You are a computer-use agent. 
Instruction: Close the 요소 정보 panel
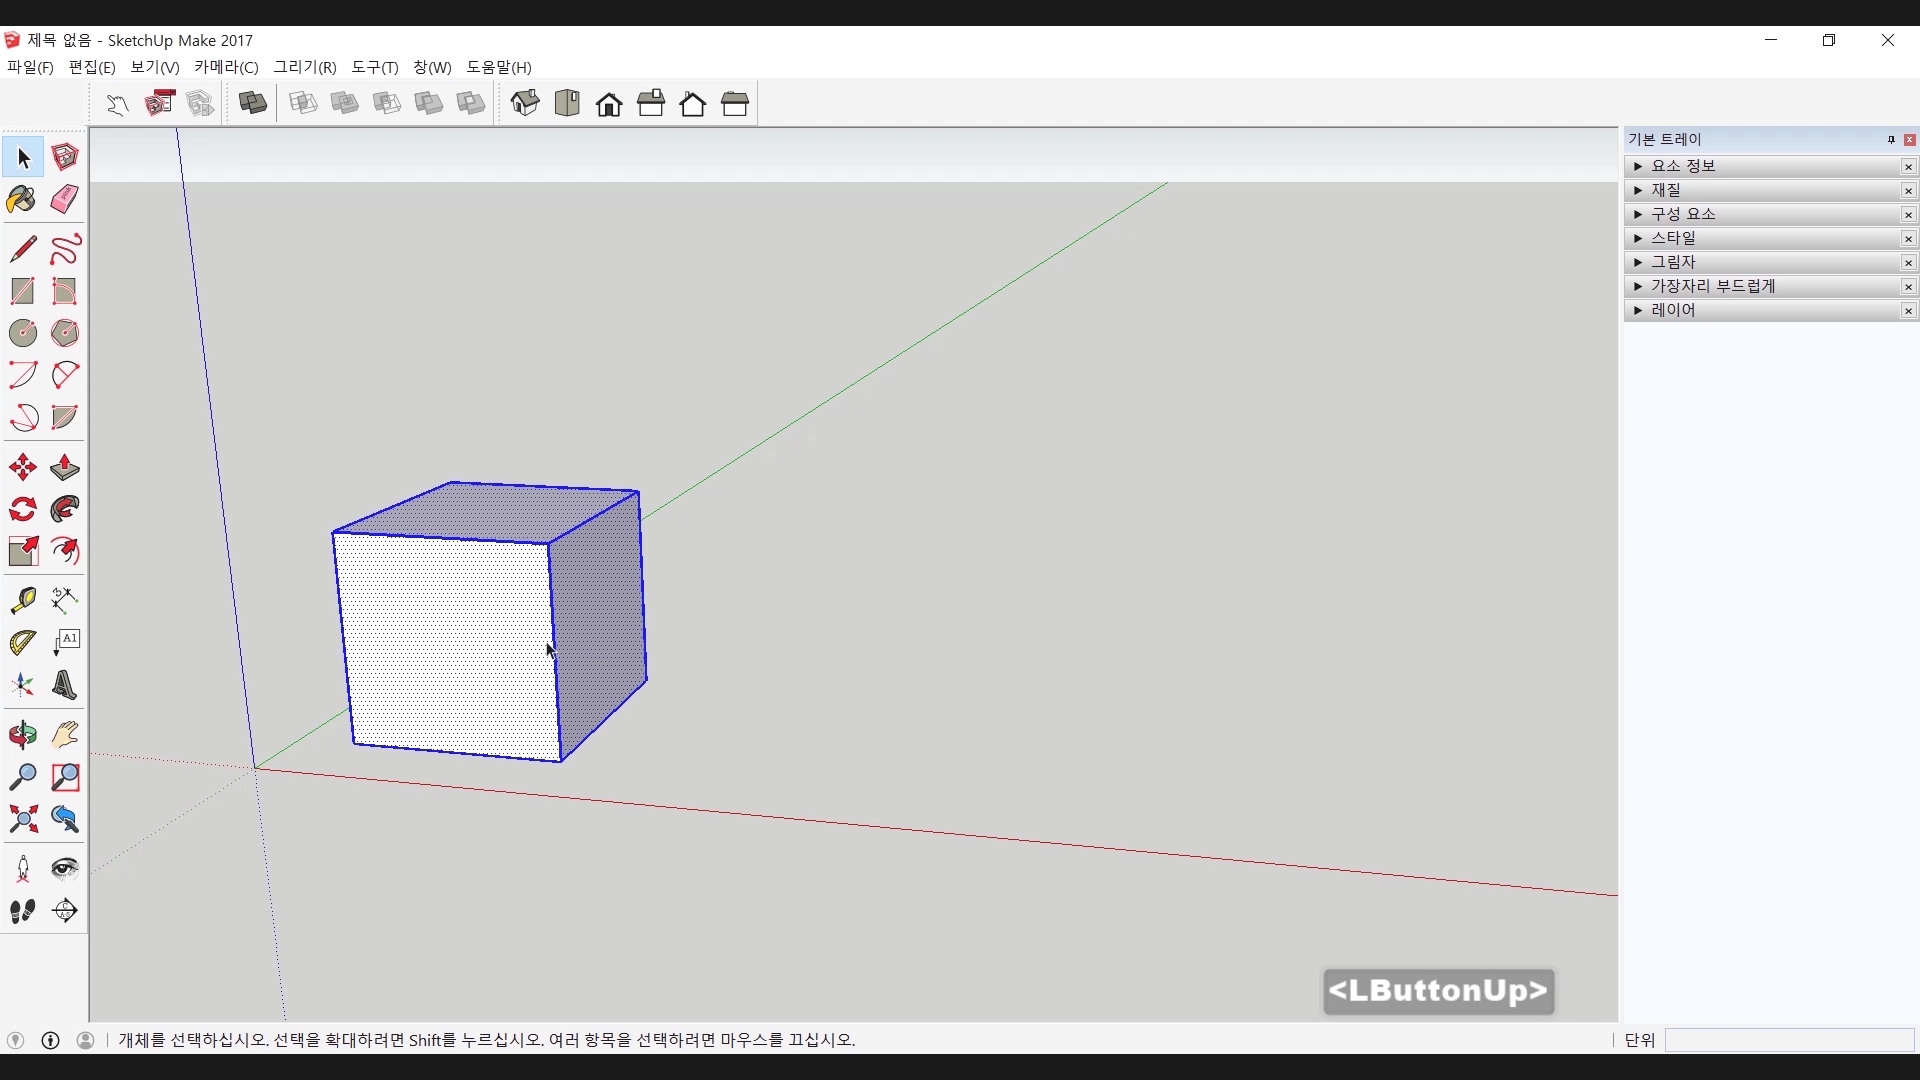1909,167
